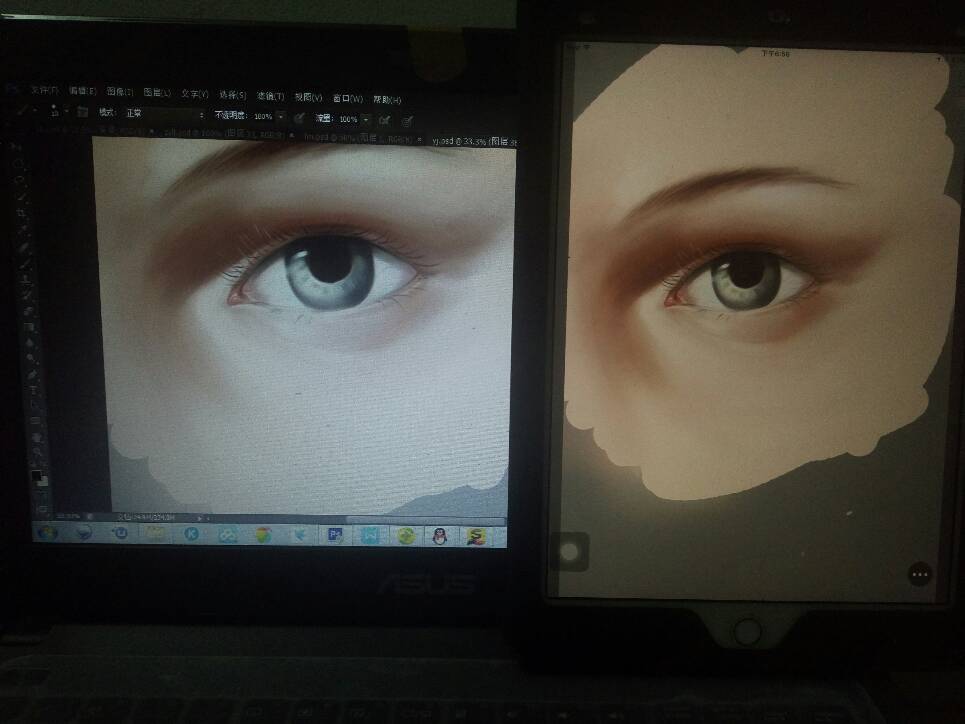Select the Healing Brush tool
The image size is (965, 724).
(23, 246)
